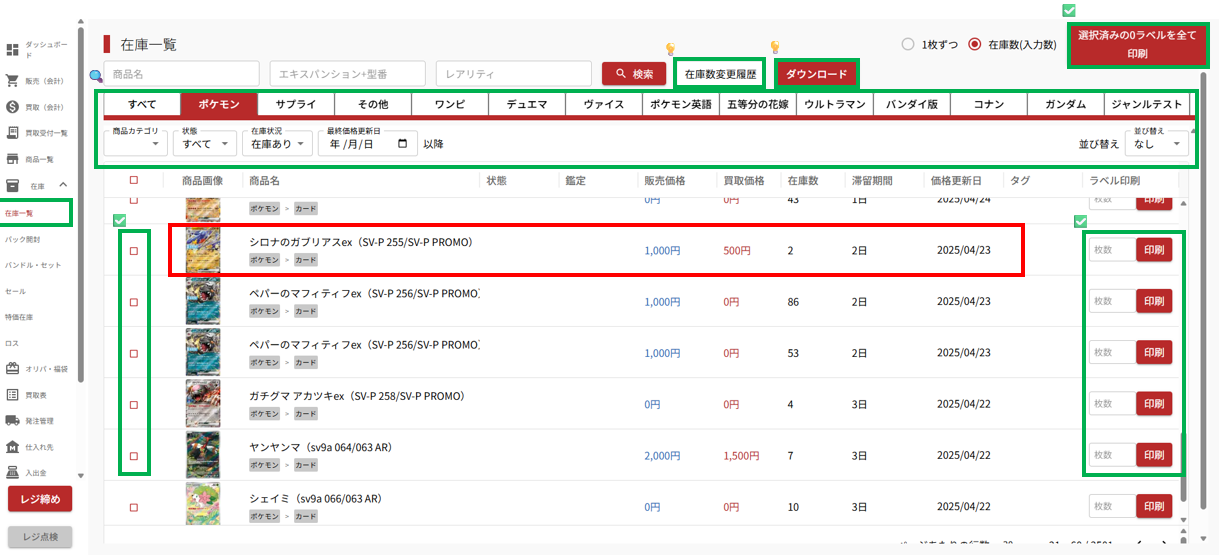Click the box icon beside 在庫
This screenshot has height=556, width=1219.
click(12, 186)
